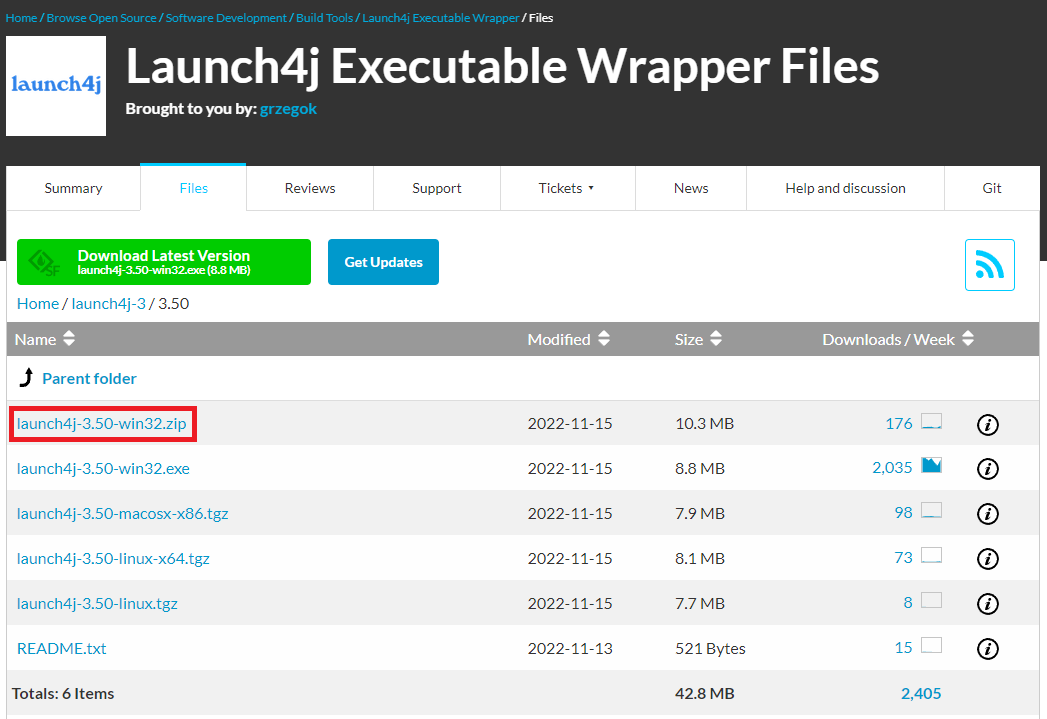Click the 2,405 total downloads count

point(920,693)
